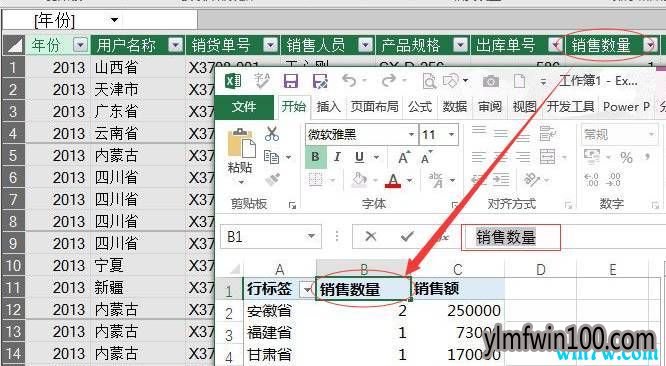Align text right in cell

[x=523, y=157]
